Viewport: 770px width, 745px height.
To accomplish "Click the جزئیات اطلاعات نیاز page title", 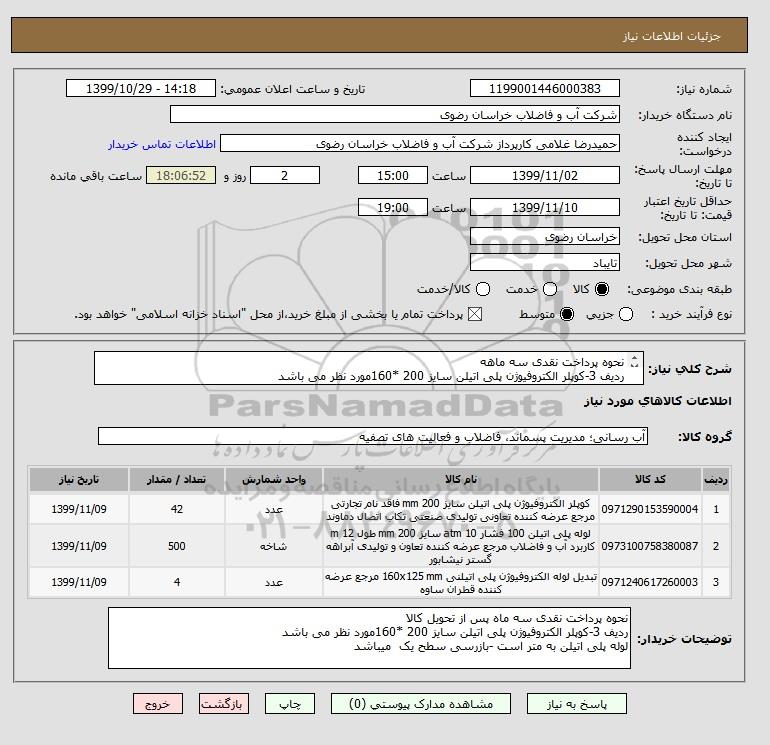I will coord(671,36).
